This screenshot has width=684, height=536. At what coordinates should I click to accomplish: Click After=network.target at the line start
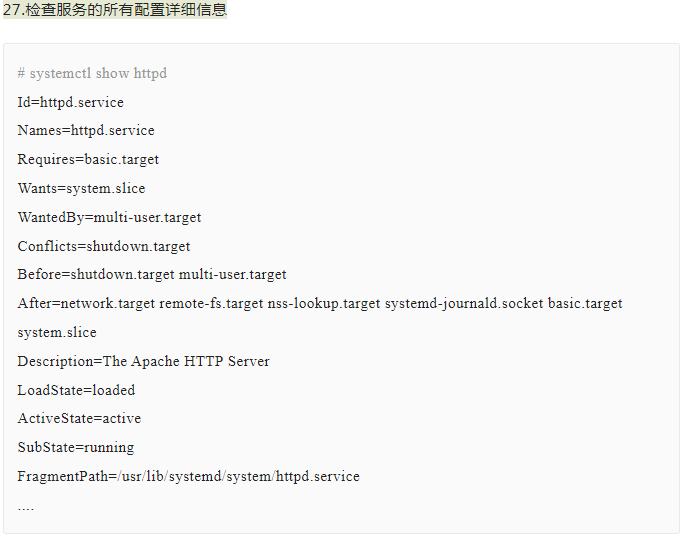coord(72,304)
